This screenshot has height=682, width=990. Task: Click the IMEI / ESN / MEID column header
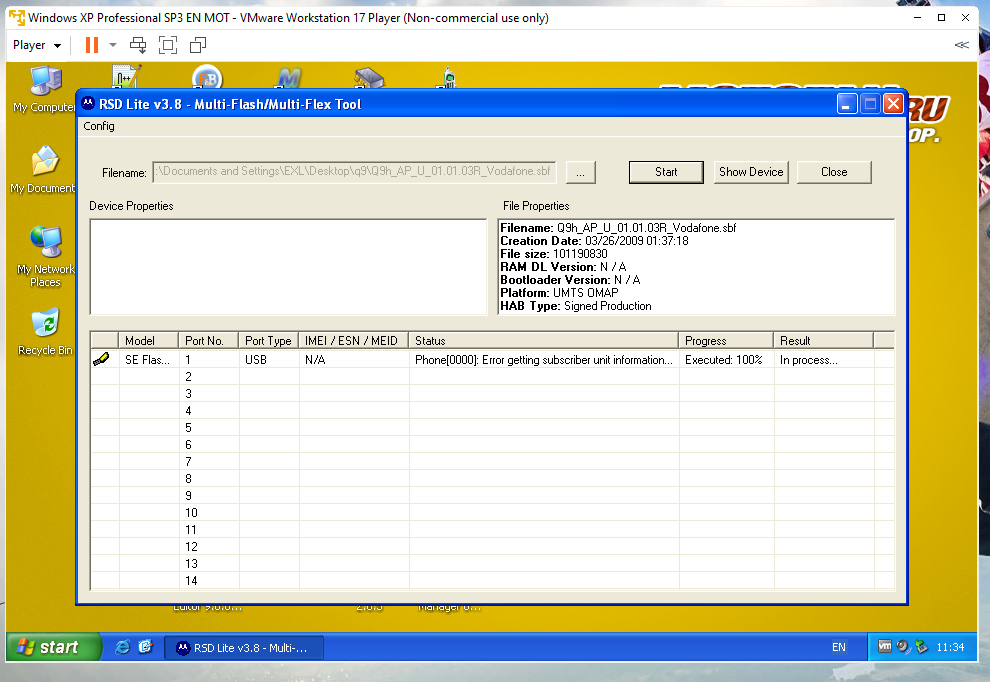coord(354,341)
